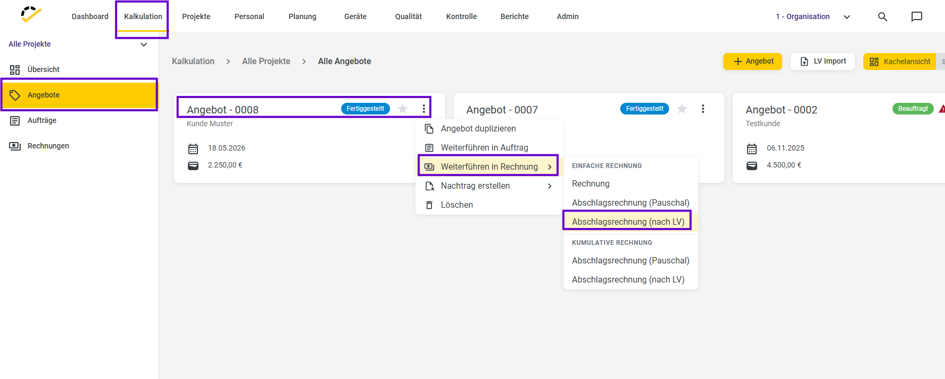The width and height of the screenshot is (945, 379).
Task: Open the Angebot - 0002 card title
Action: (781, 110)
